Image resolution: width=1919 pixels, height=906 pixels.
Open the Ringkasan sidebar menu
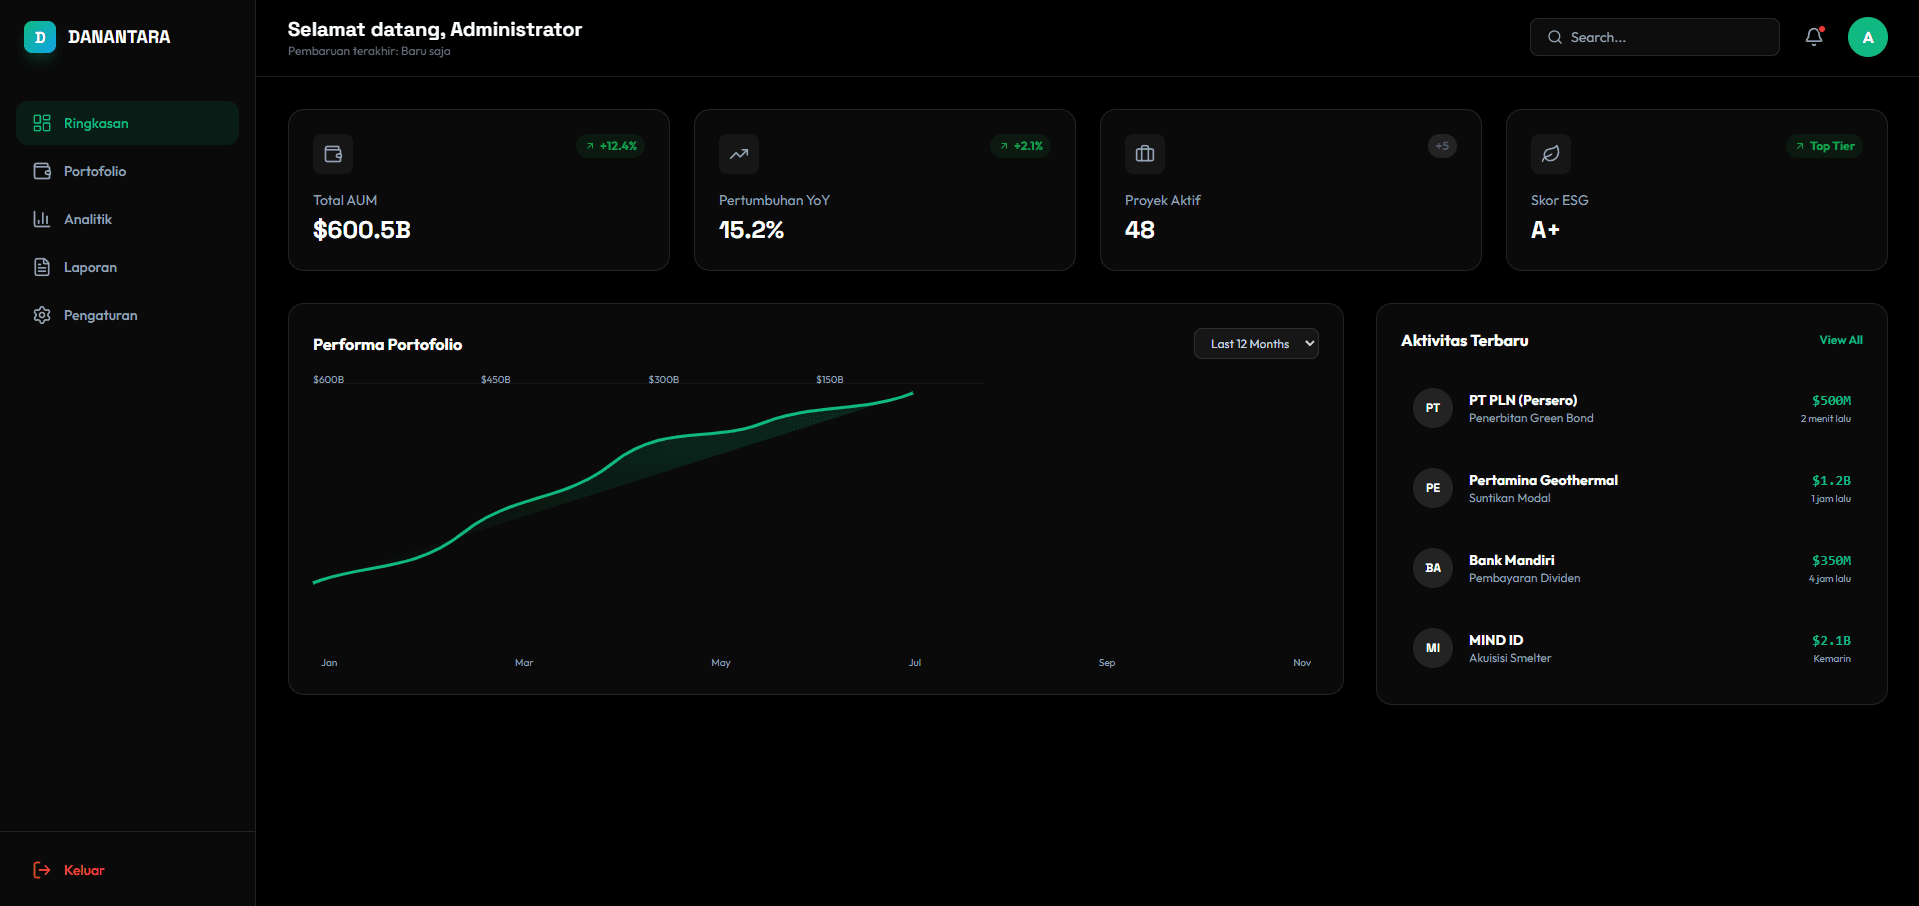point(127,123)
